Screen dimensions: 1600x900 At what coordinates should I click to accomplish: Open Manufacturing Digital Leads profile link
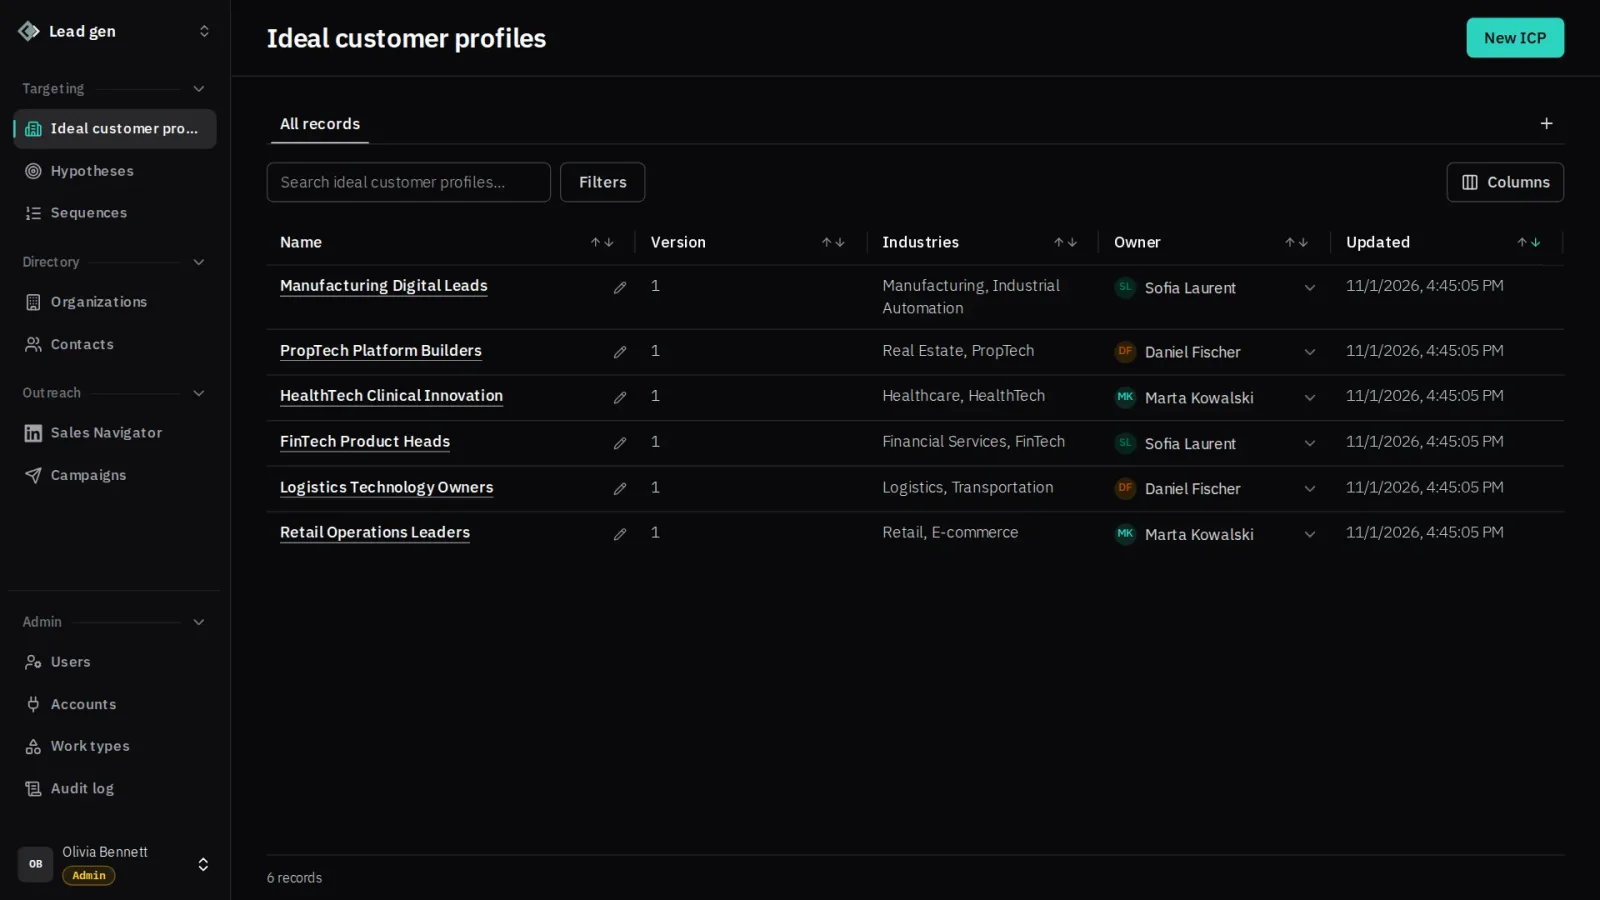[x=384, y=286]
